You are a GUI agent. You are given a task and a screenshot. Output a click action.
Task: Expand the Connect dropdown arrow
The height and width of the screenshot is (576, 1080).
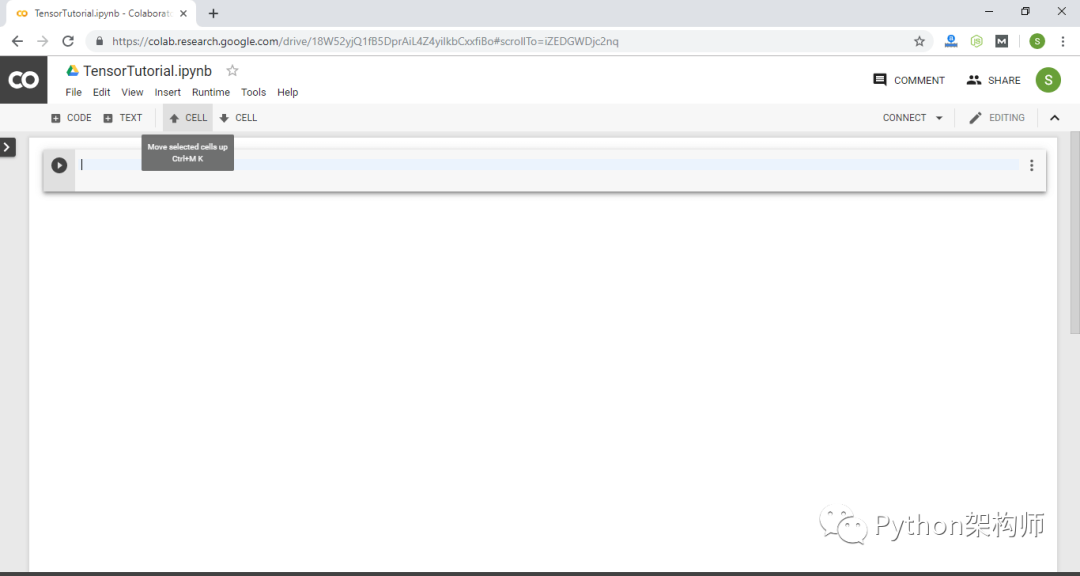pos(939,118)
